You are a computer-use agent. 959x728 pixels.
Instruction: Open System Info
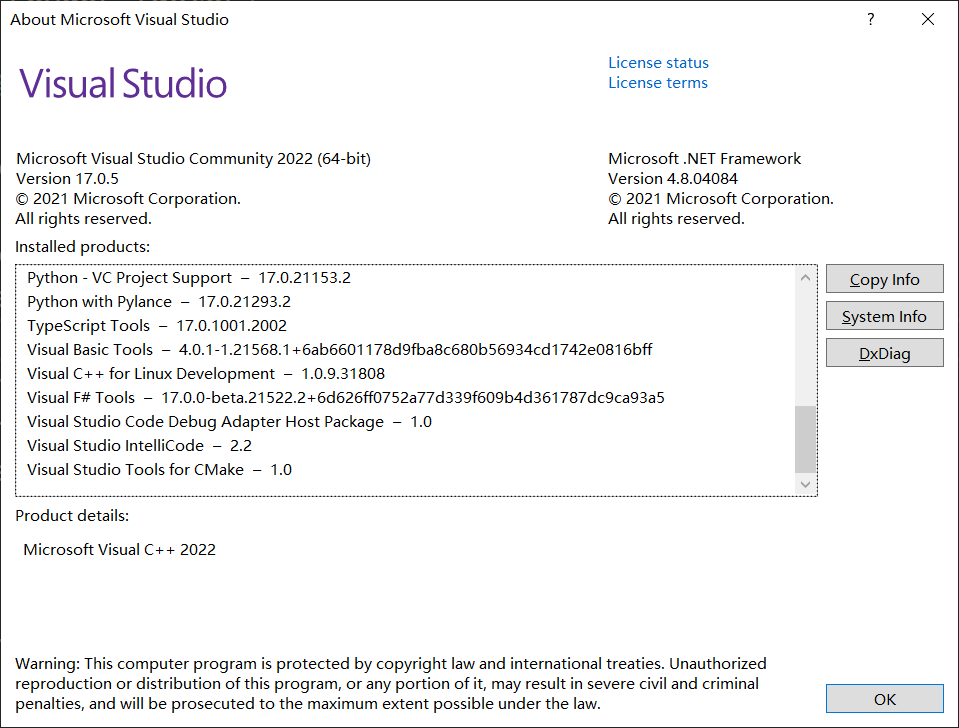[x=884, y=316]
